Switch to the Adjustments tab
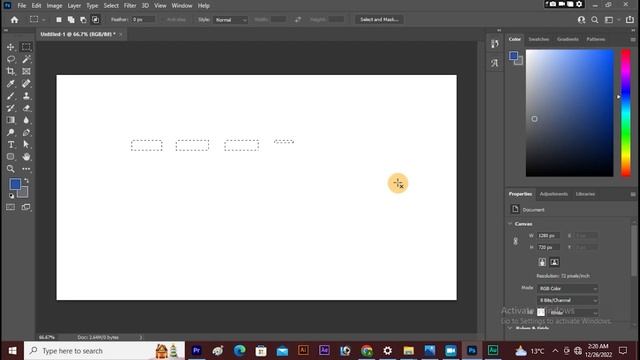 click(x=553, y=194)
